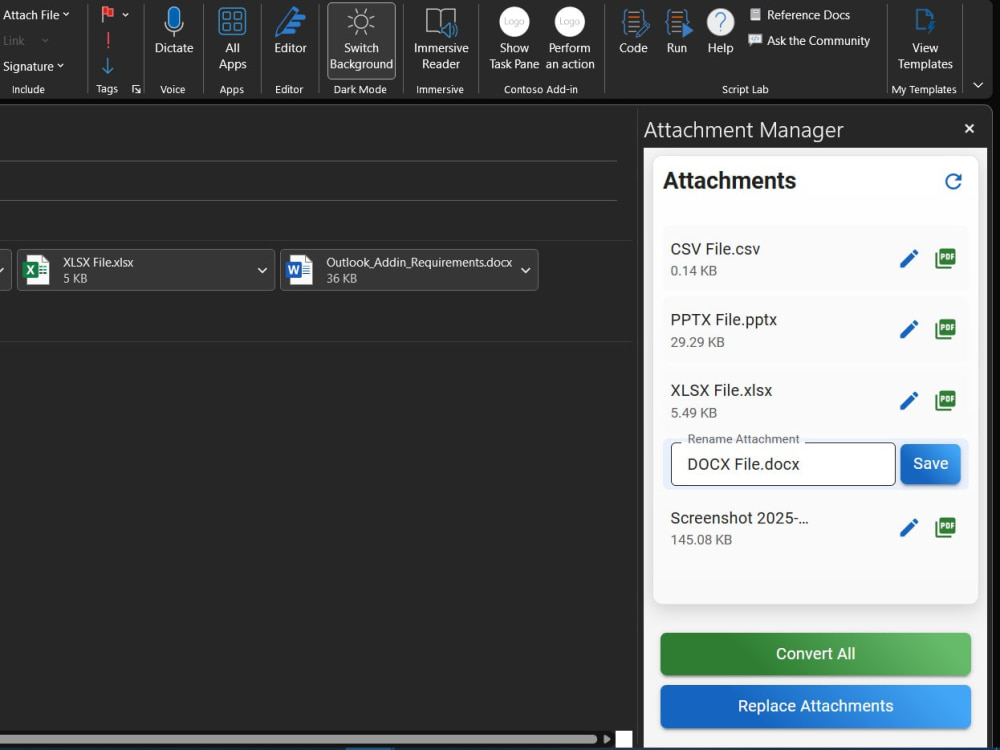Image resolution: width=1000 pixels, height=750 pixels.
Task: Open Immersive Reader
Action: (x=441, y=40)
